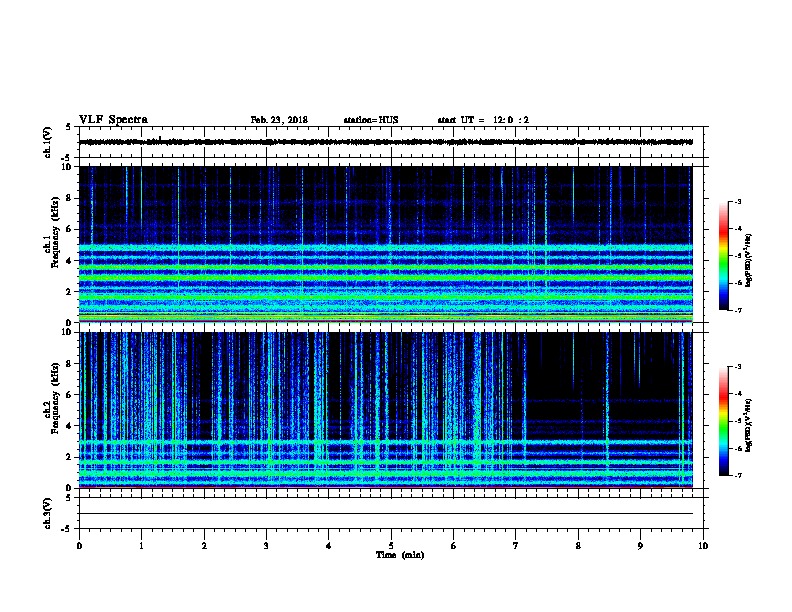Viewport: 792px width, 612px height.
Task: Click inside the ch.1 spectrogram panel
Action: (x=386, y=244)
